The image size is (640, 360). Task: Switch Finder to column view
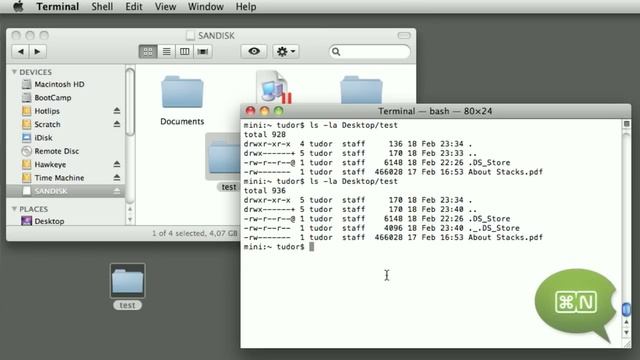pos(184,51)
